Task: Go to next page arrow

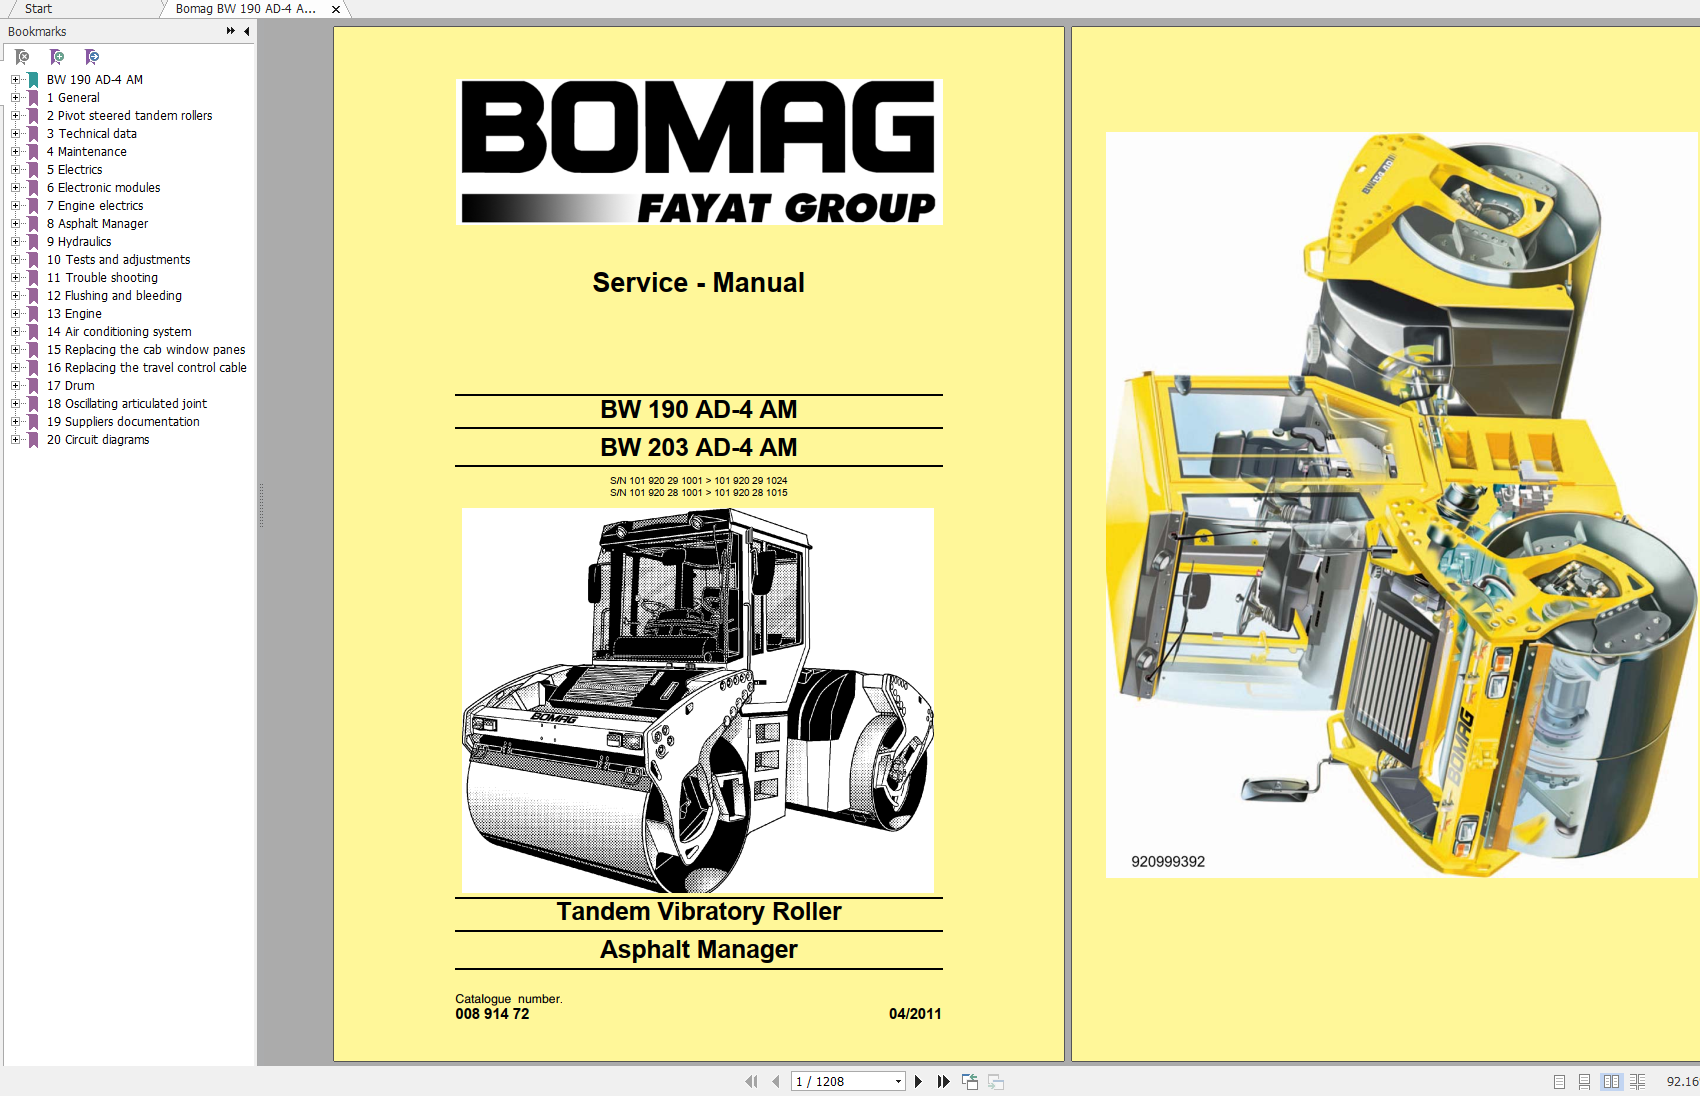Action: click(x=918, y=1081)
